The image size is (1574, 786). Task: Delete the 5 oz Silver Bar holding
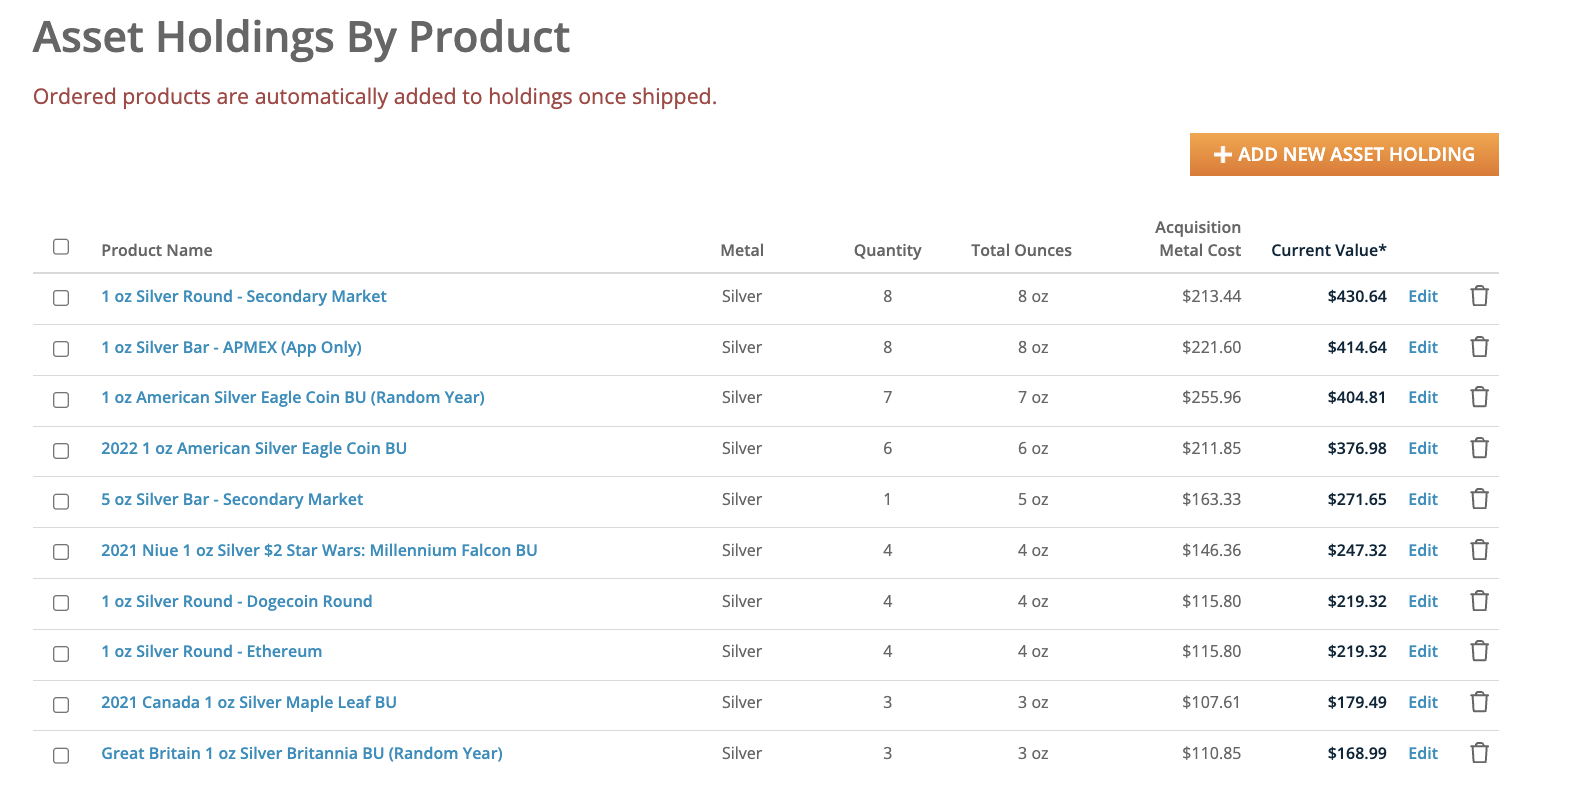[x=1479, y=499]
